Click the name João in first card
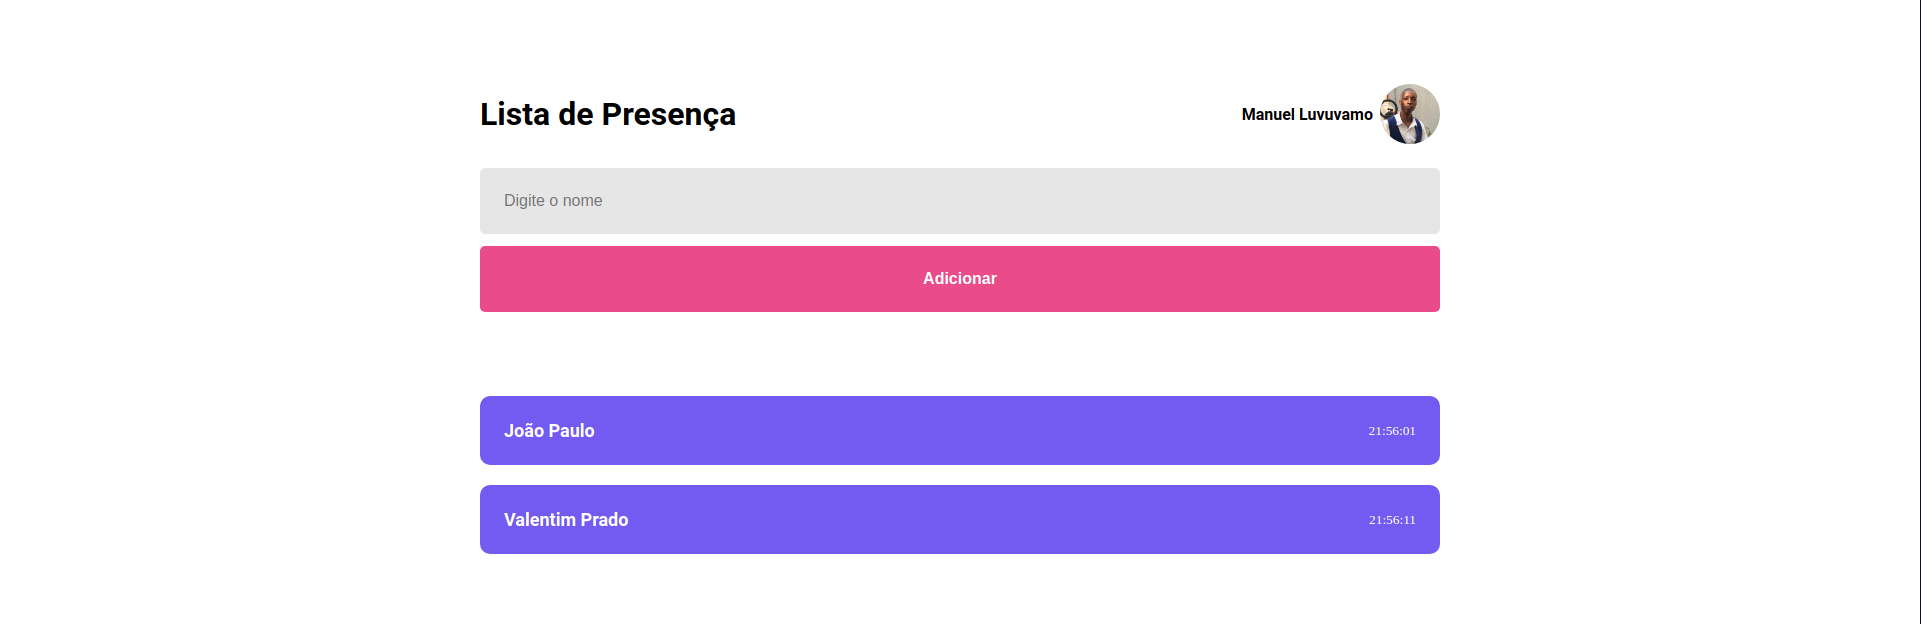The image size is (1921, 624). coord(523,431)
